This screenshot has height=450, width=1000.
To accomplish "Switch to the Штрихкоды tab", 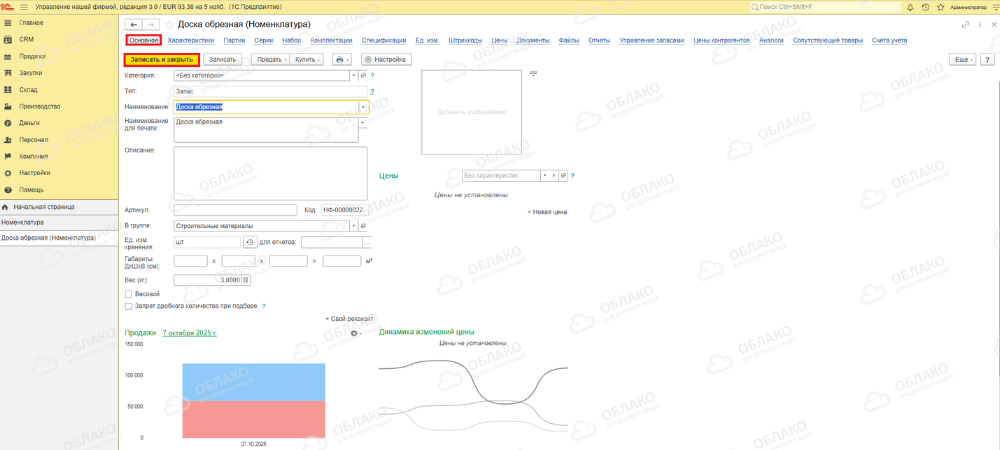I will pos(465,40).
